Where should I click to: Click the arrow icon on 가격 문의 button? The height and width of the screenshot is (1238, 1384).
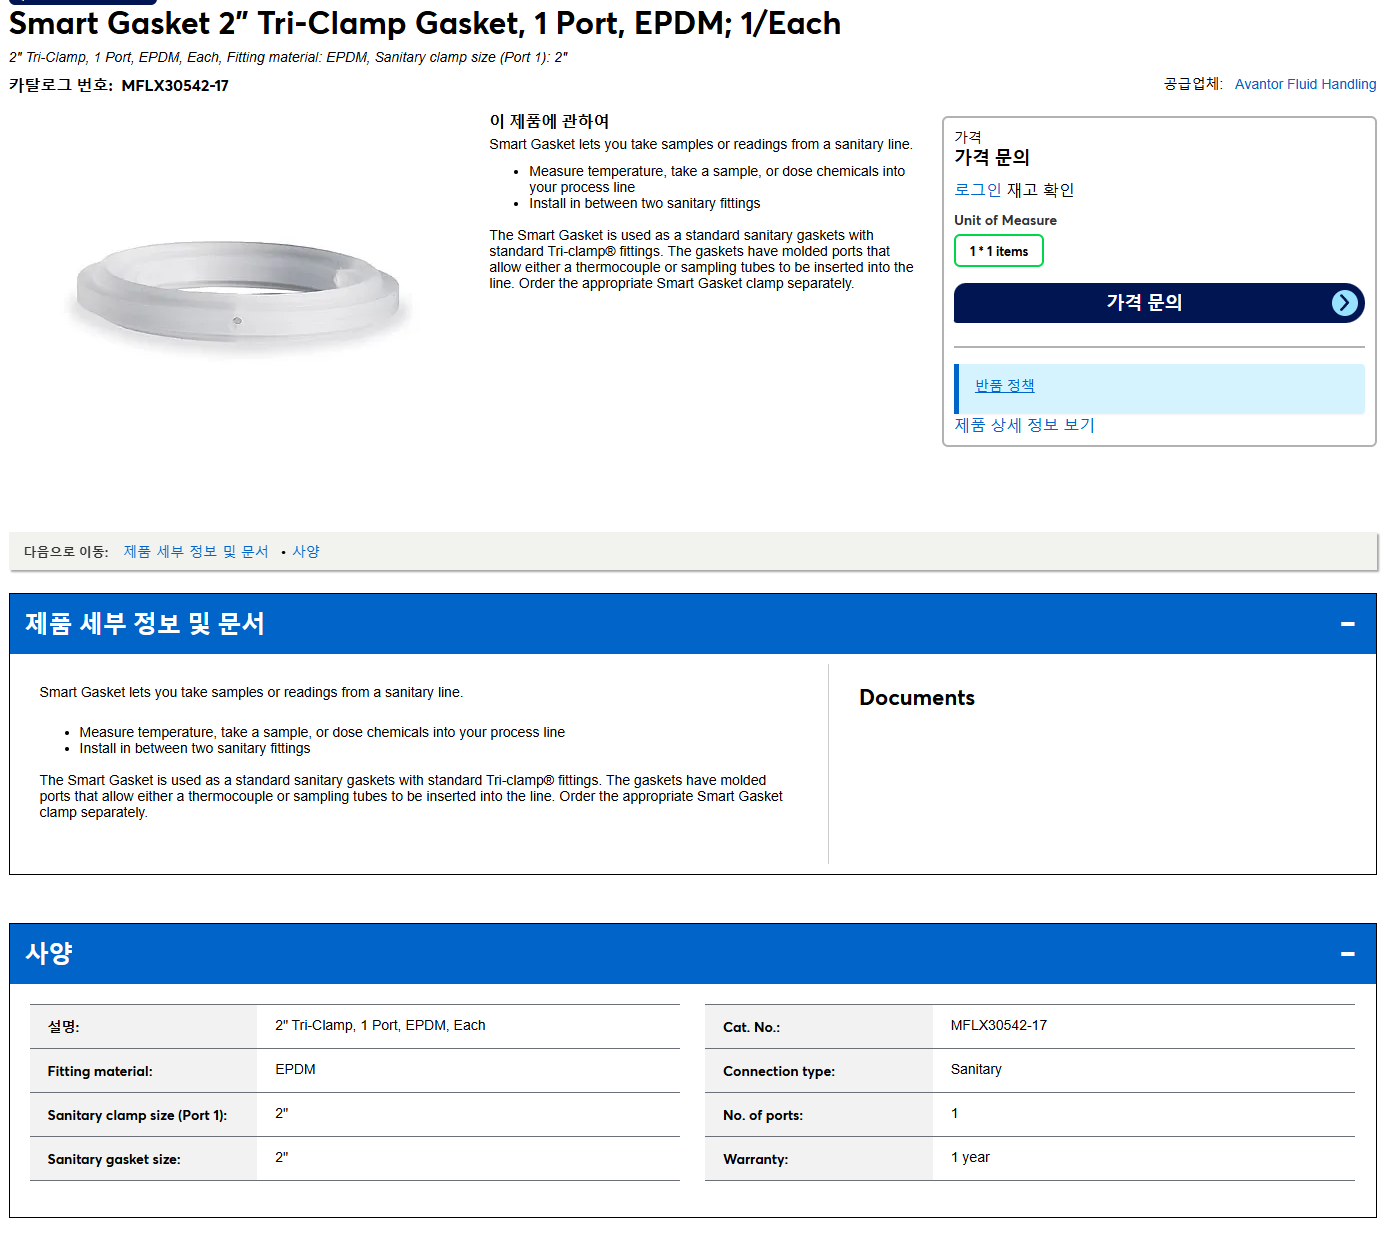[x=1345, y=303]
